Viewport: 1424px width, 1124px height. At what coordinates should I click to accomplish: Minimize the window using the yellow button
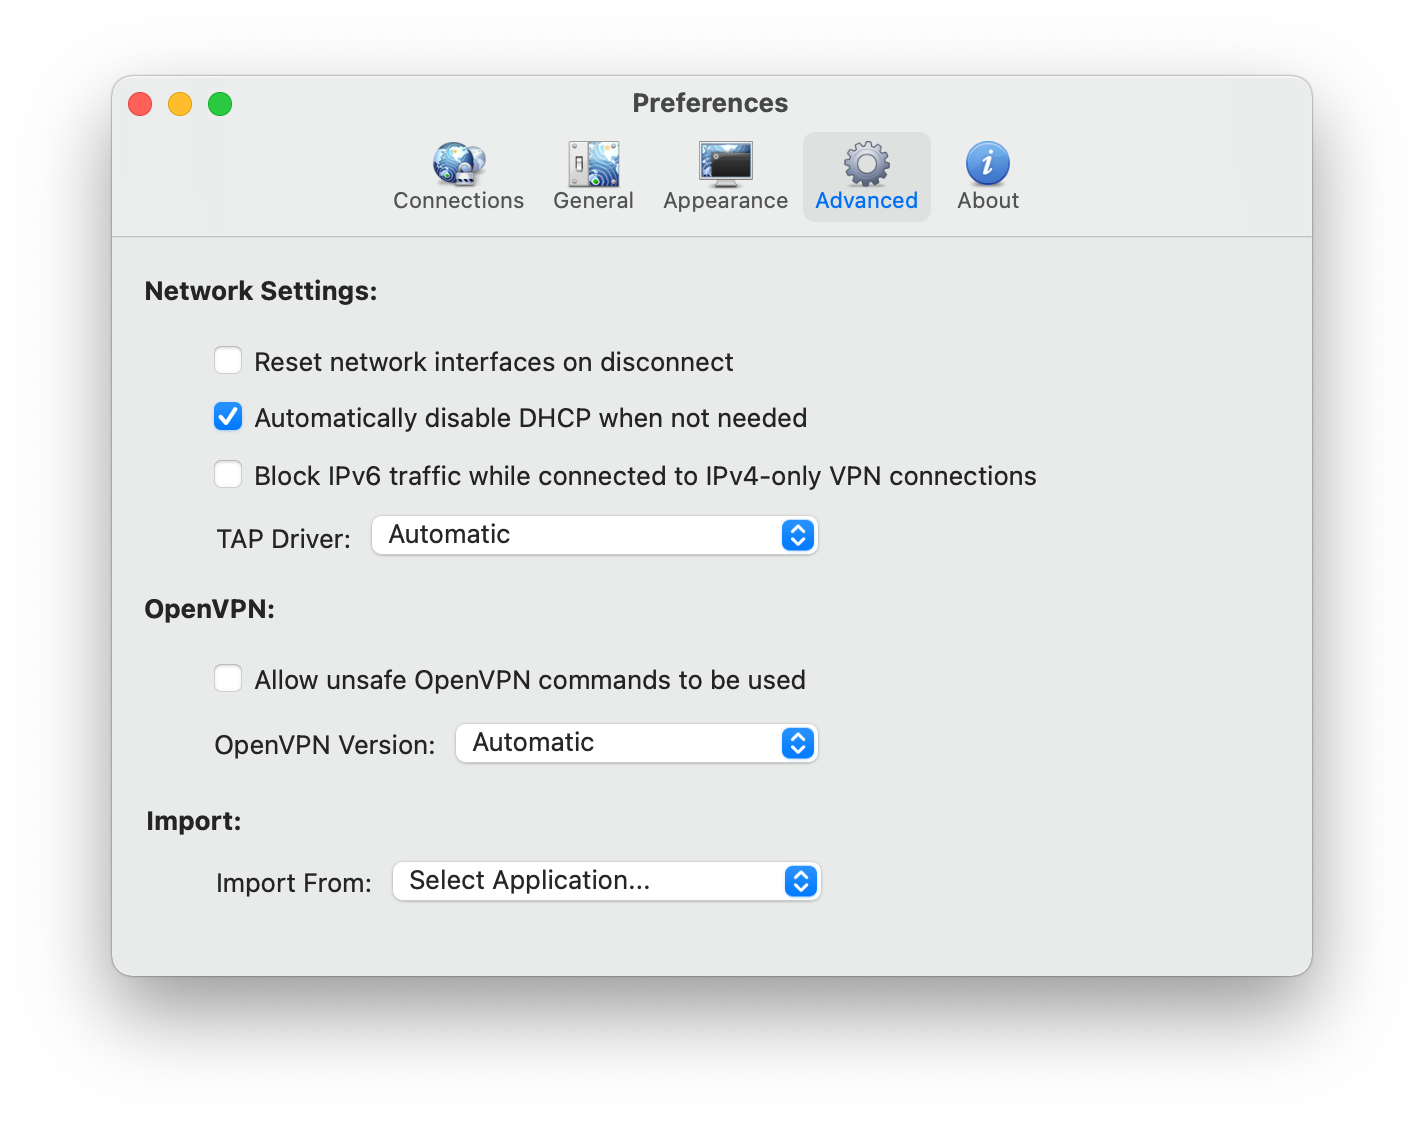click(180, 104)
